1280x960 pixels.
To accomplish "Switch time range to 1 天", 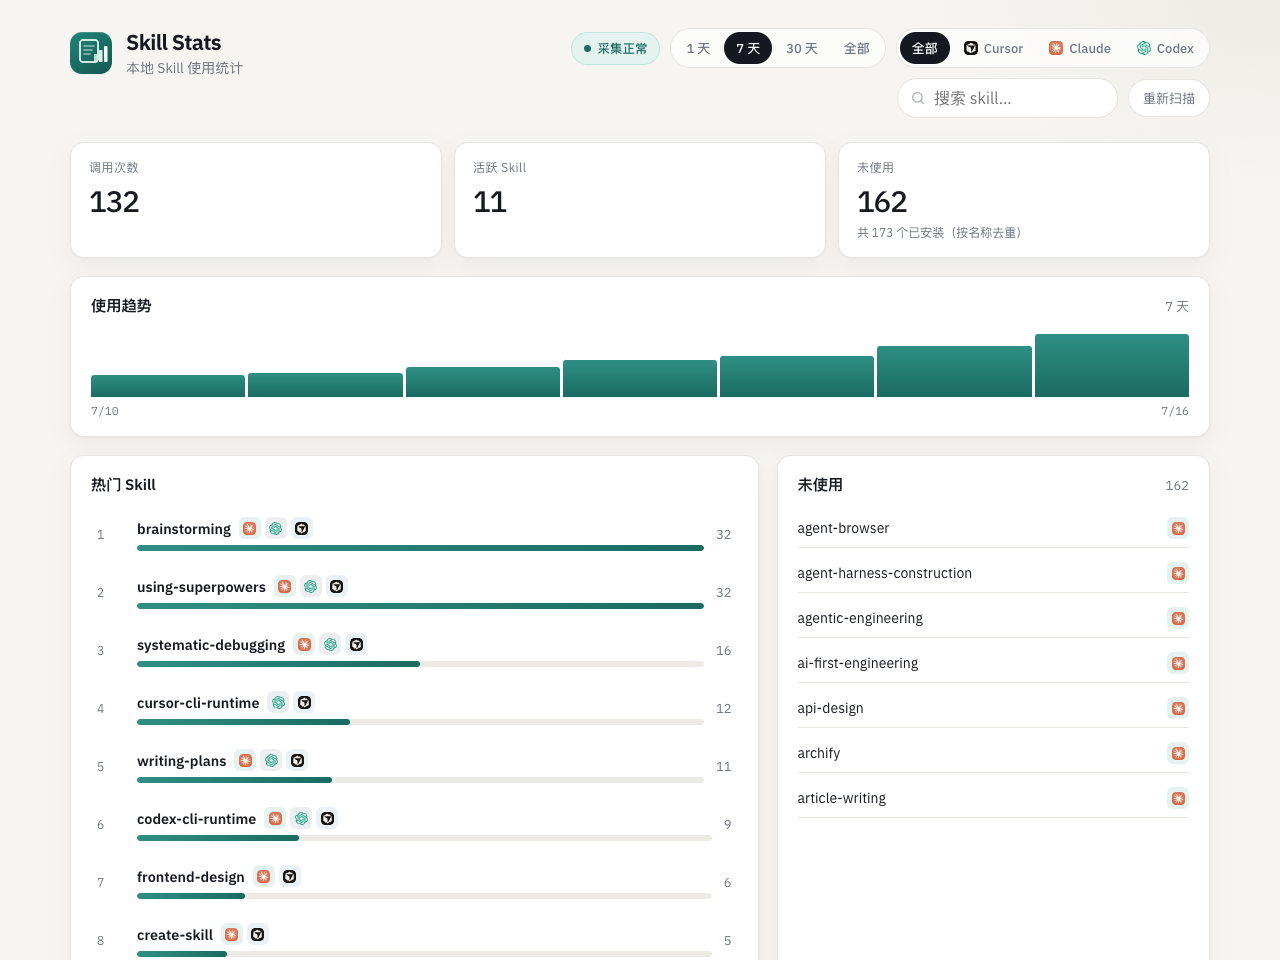I will [x=698, y=48].
